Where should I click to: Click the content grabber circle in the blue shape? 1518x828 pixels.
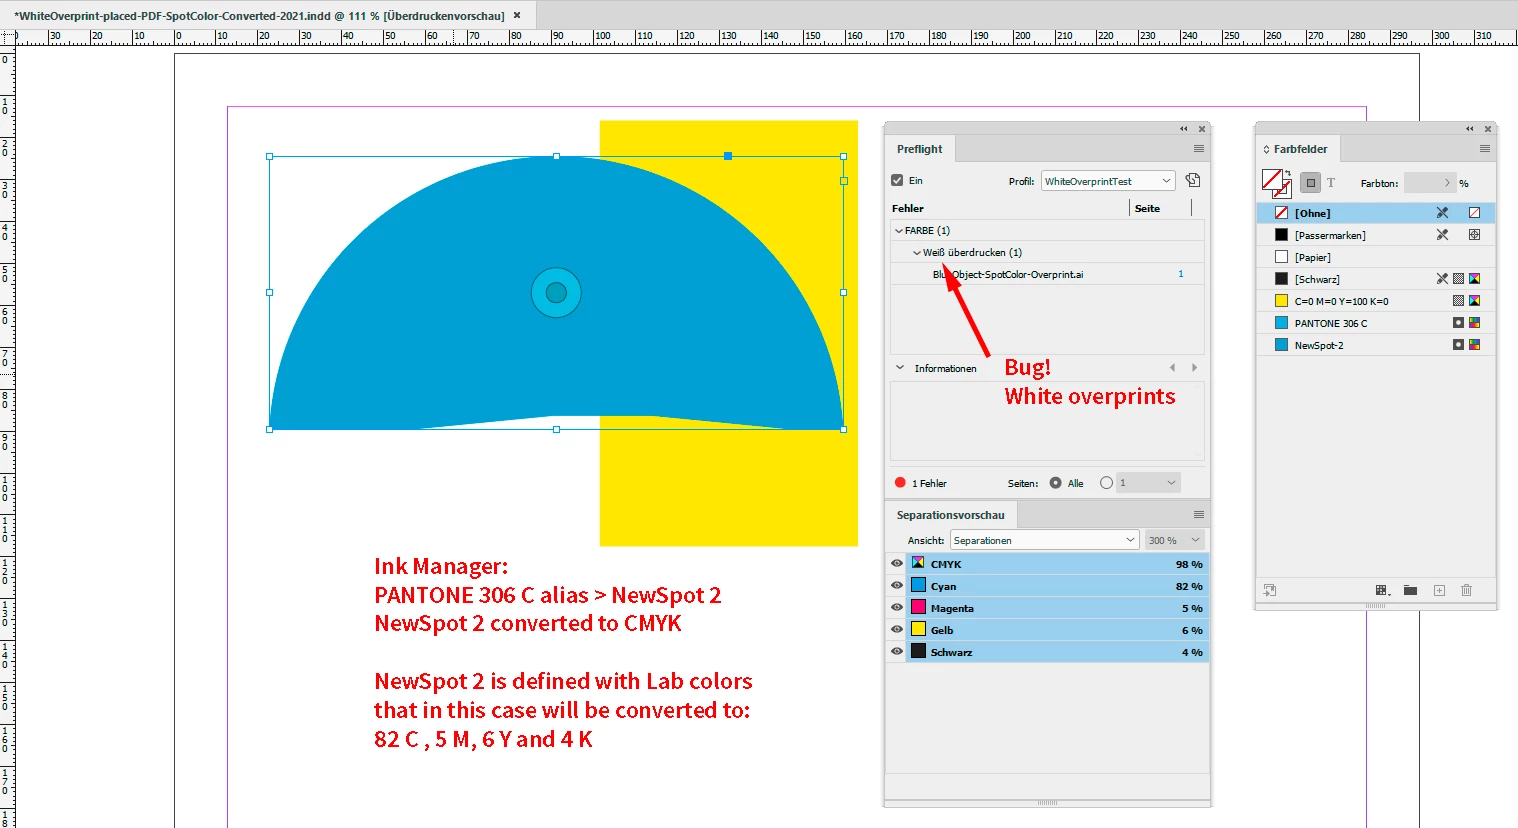556,293
